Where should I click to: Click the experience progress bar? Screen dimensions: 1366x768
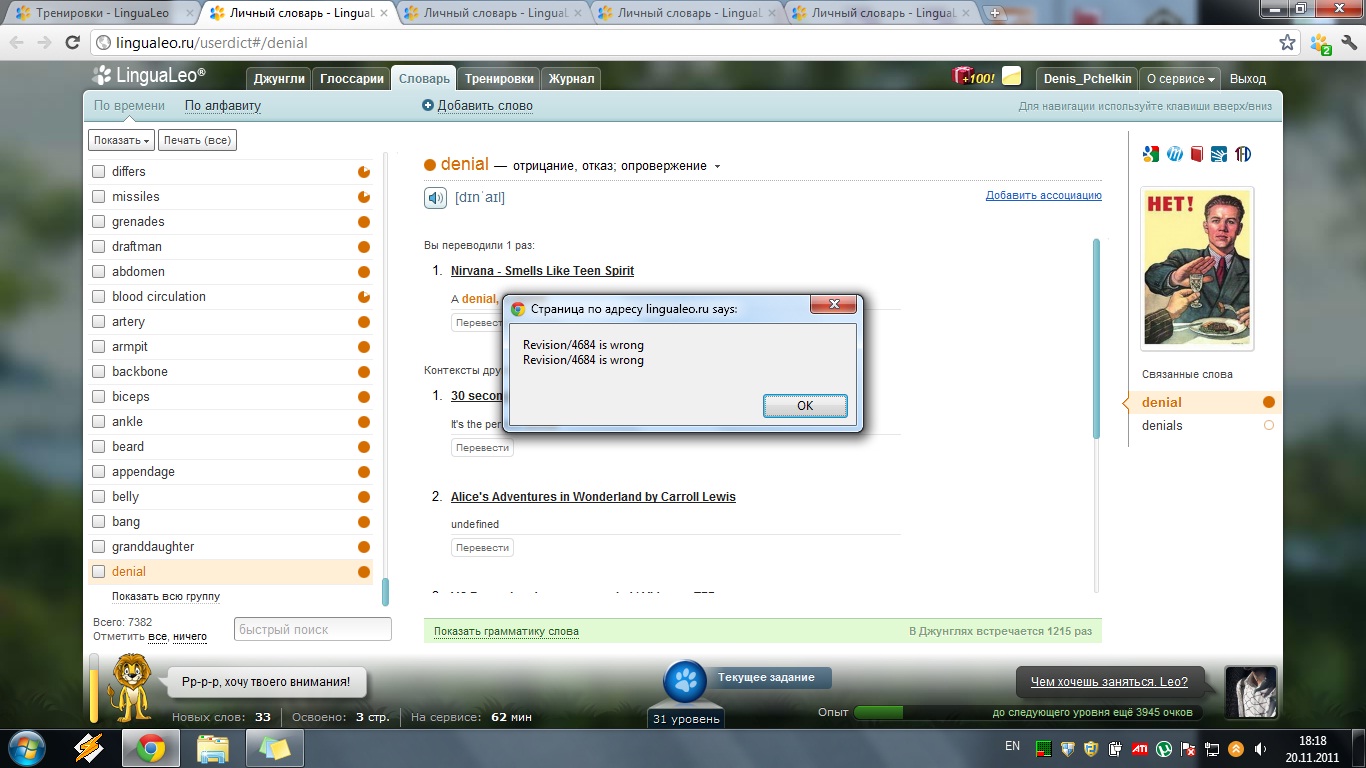(x=1027, y=712)
